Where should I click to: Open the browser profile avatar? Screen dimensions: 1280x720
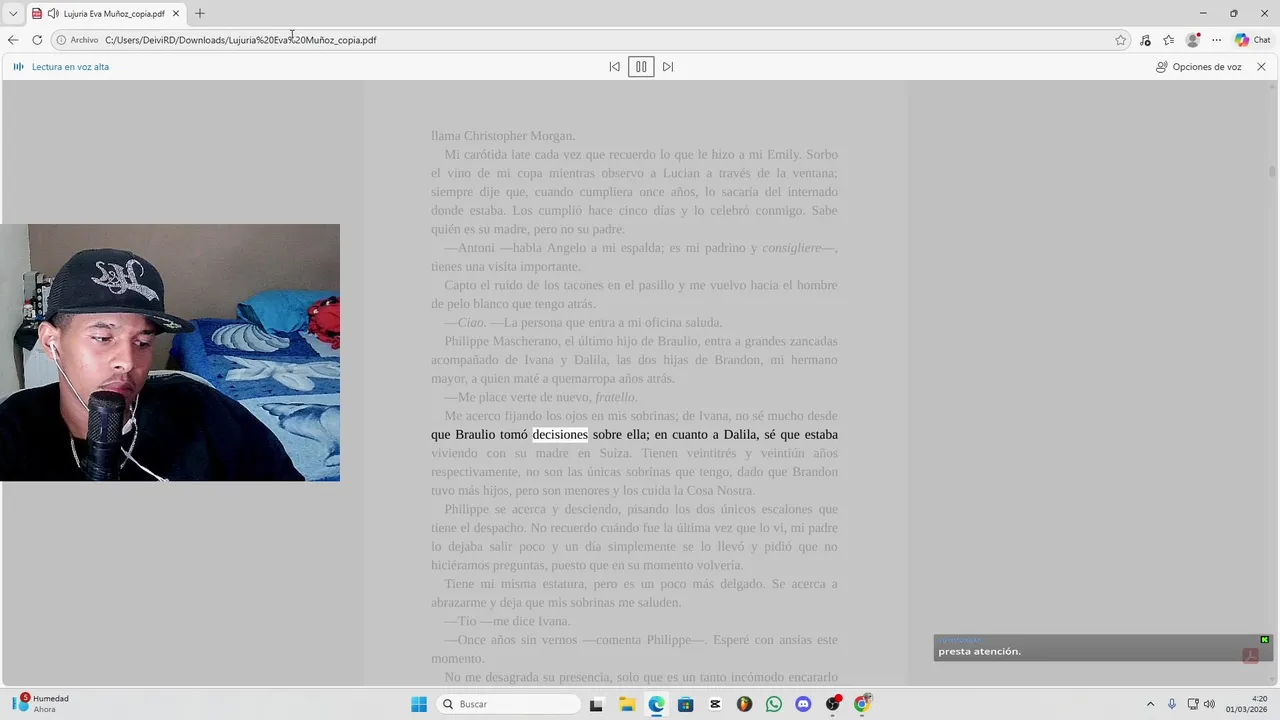pyautogui.click(x=1192, y=40)
